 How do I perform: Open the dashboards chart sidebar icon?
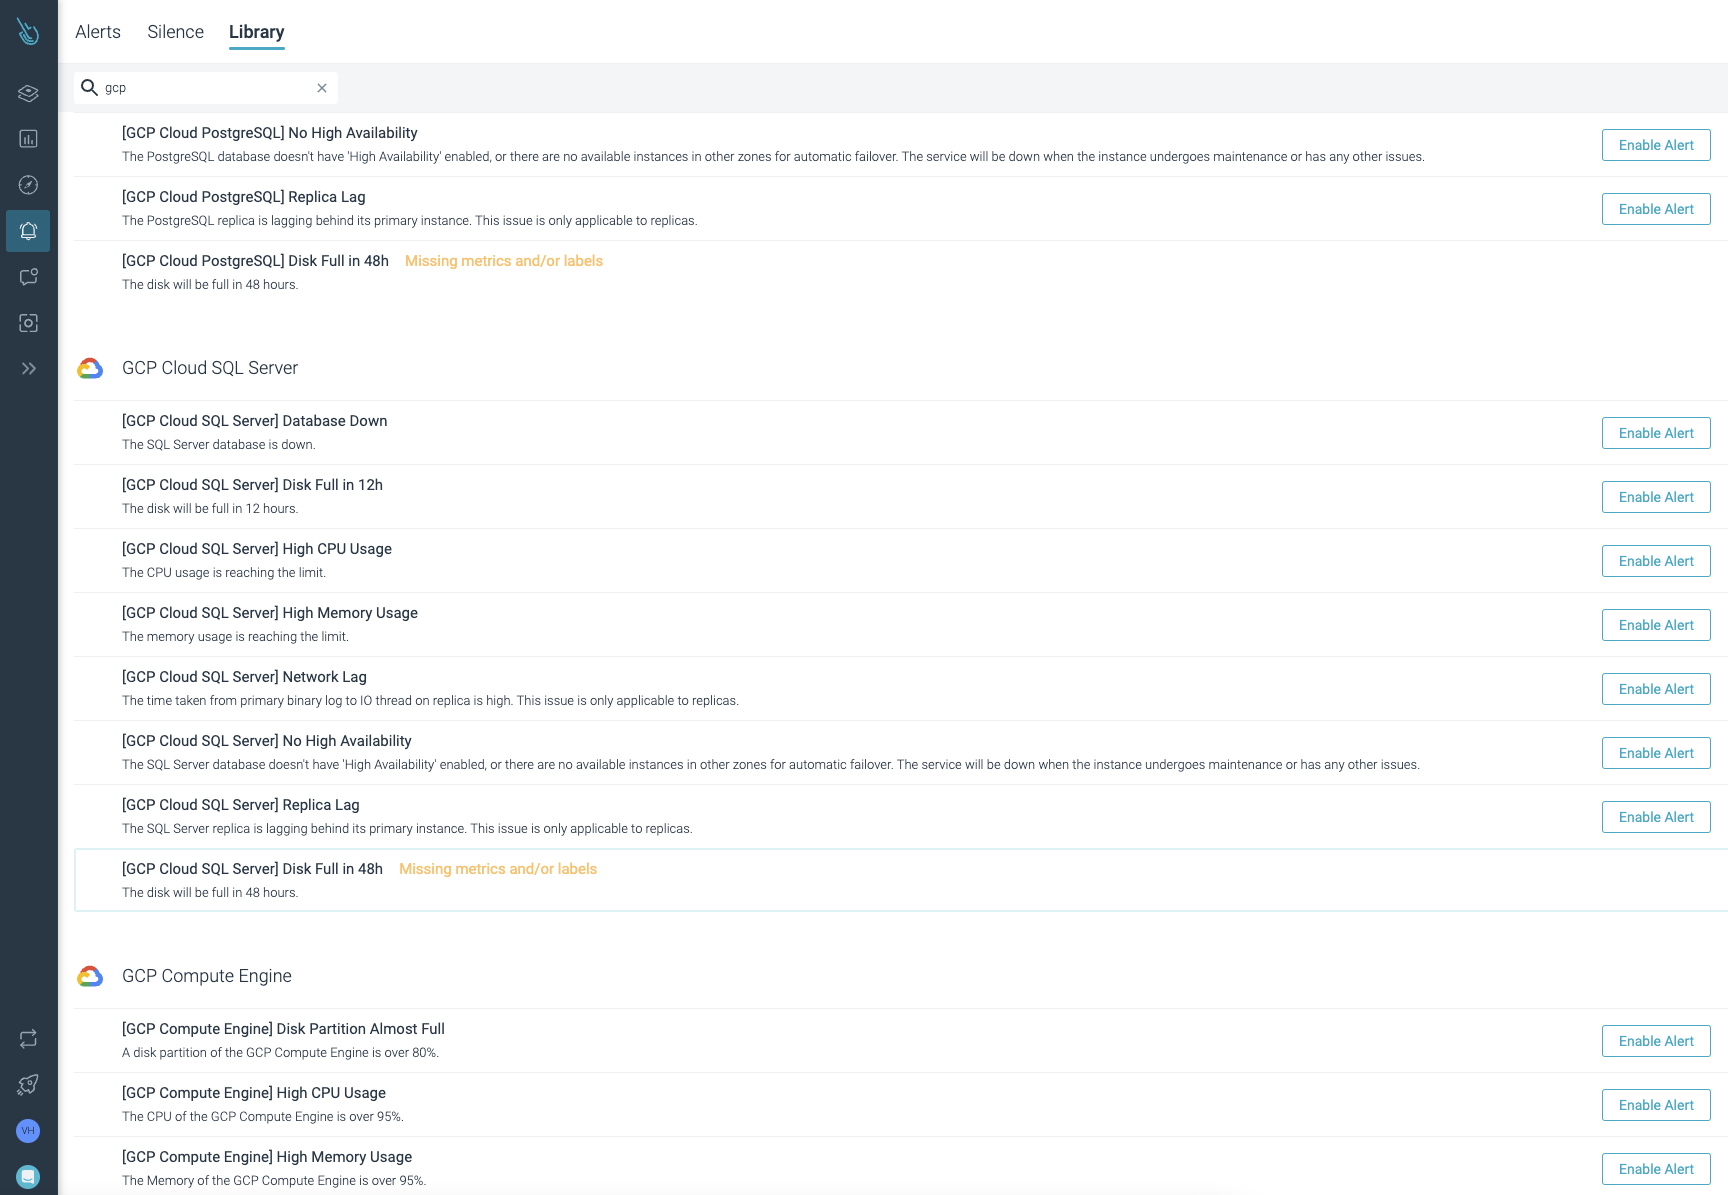pos(28,139)
